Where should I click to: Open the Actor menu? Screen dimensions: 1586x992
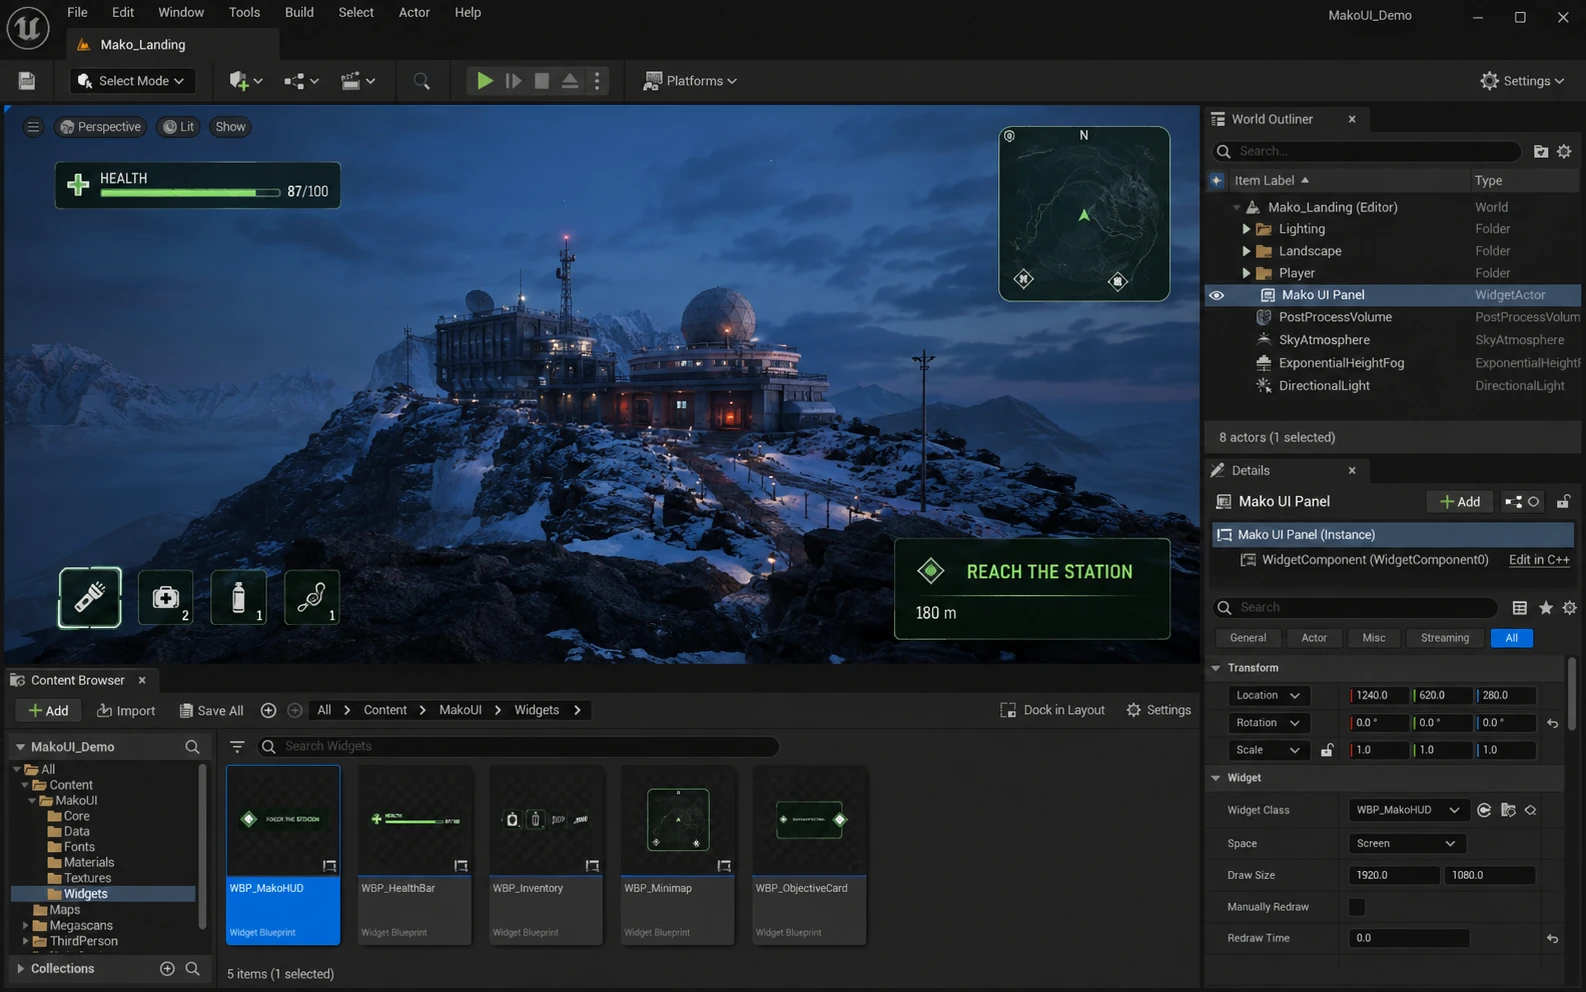click(x=414, y=12)
